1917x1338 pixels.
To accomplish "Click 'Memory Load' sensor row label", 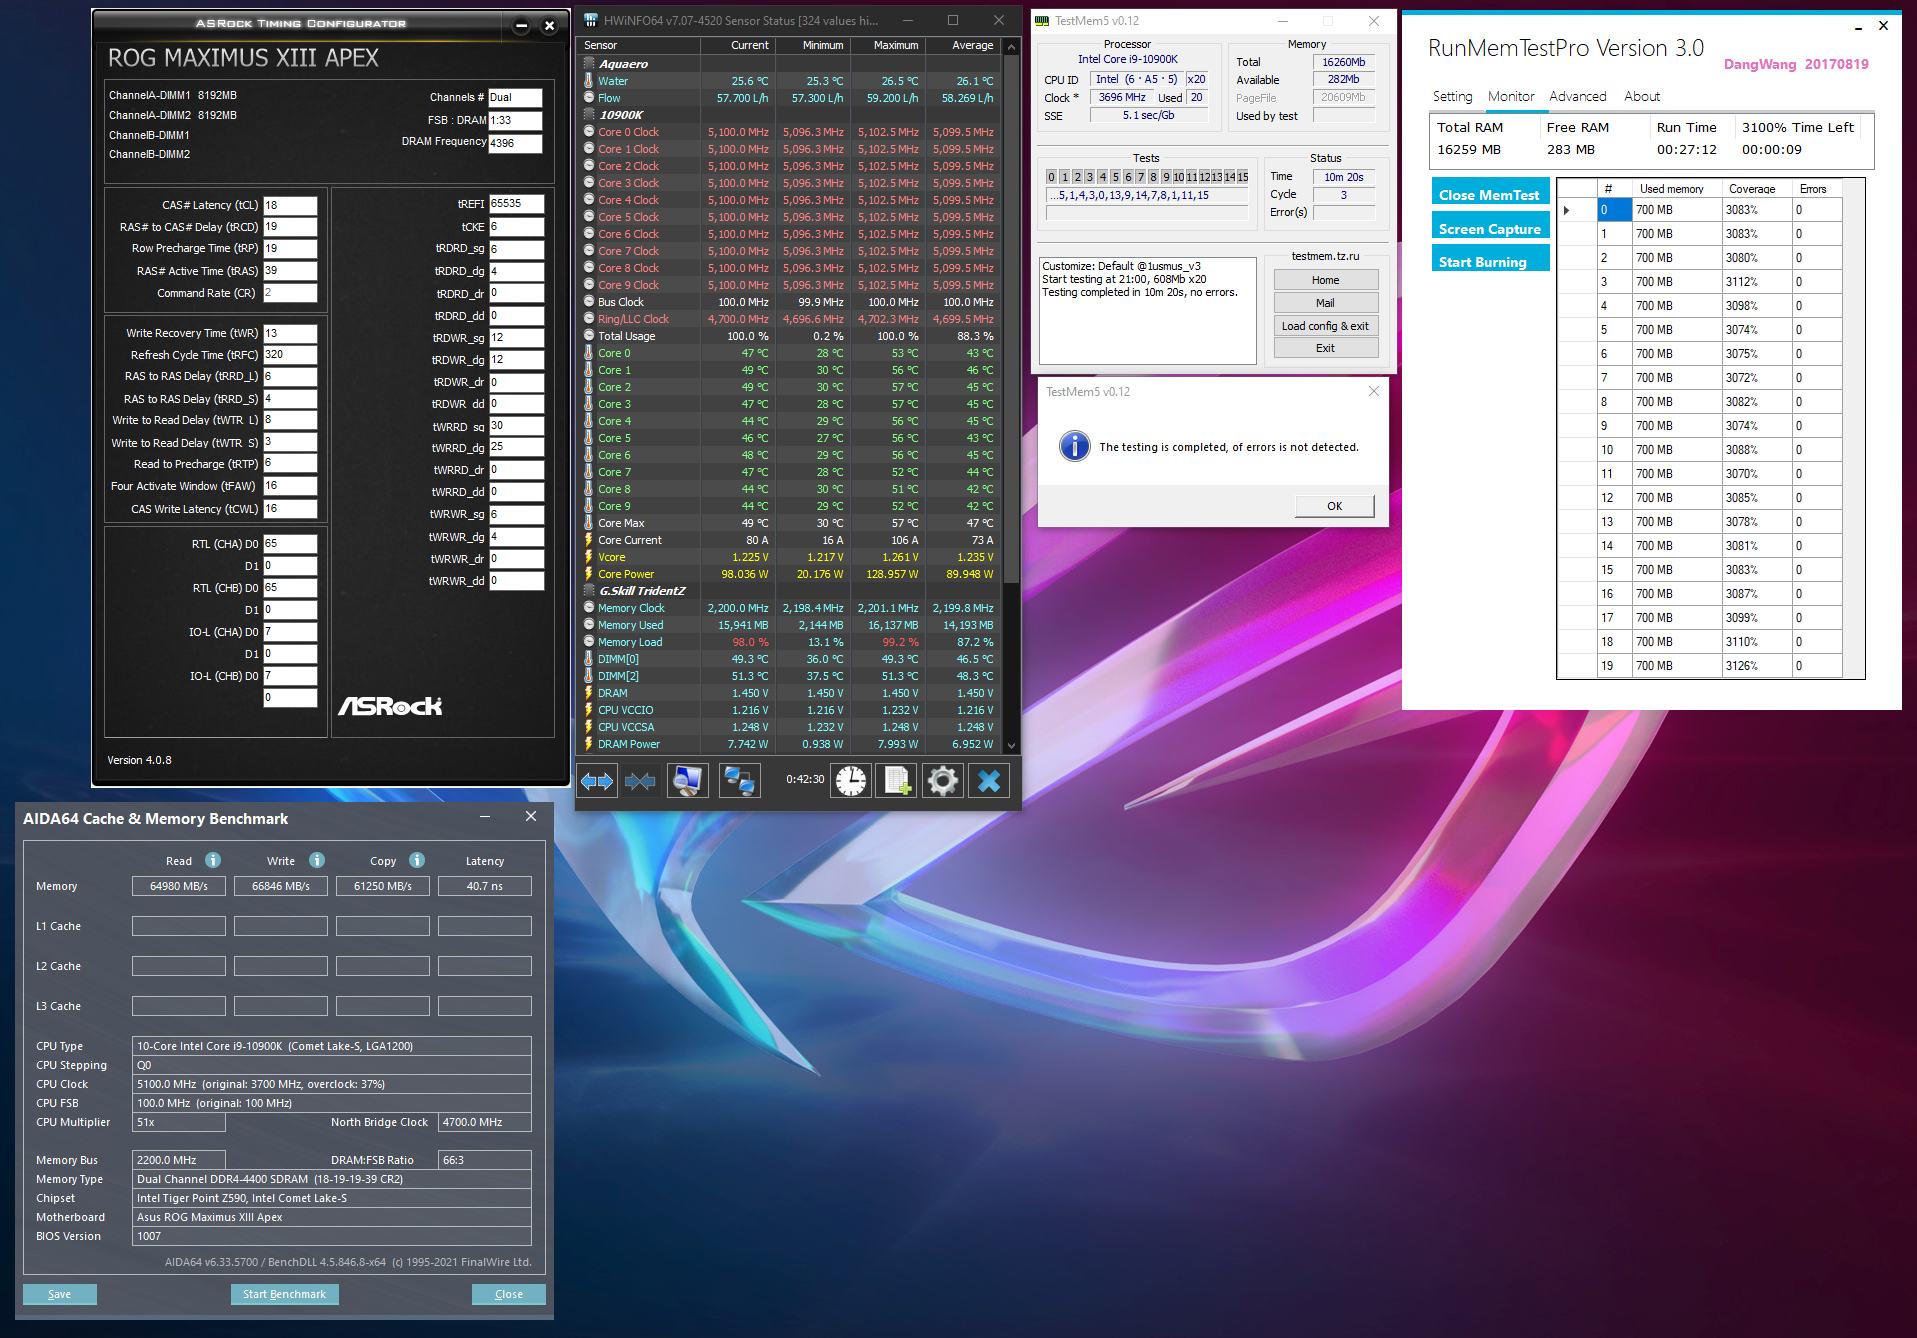I will tap(630, 642).
